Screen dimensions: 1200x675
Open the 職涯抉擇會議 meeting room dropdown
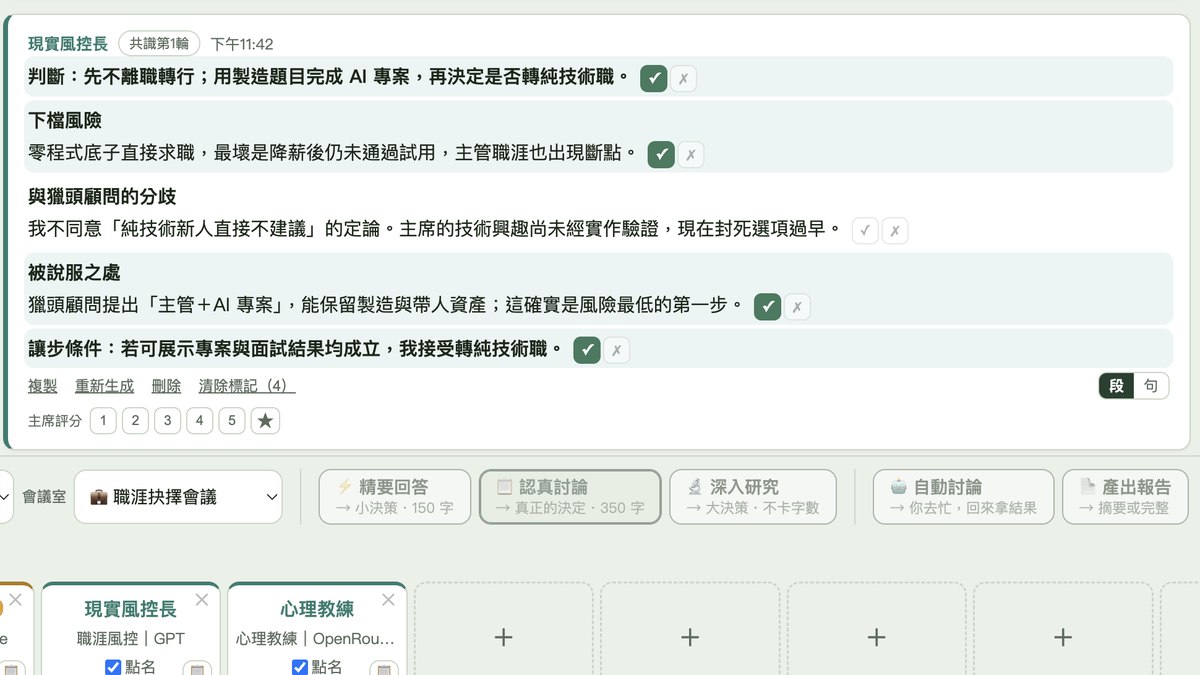tap(178, 497)
